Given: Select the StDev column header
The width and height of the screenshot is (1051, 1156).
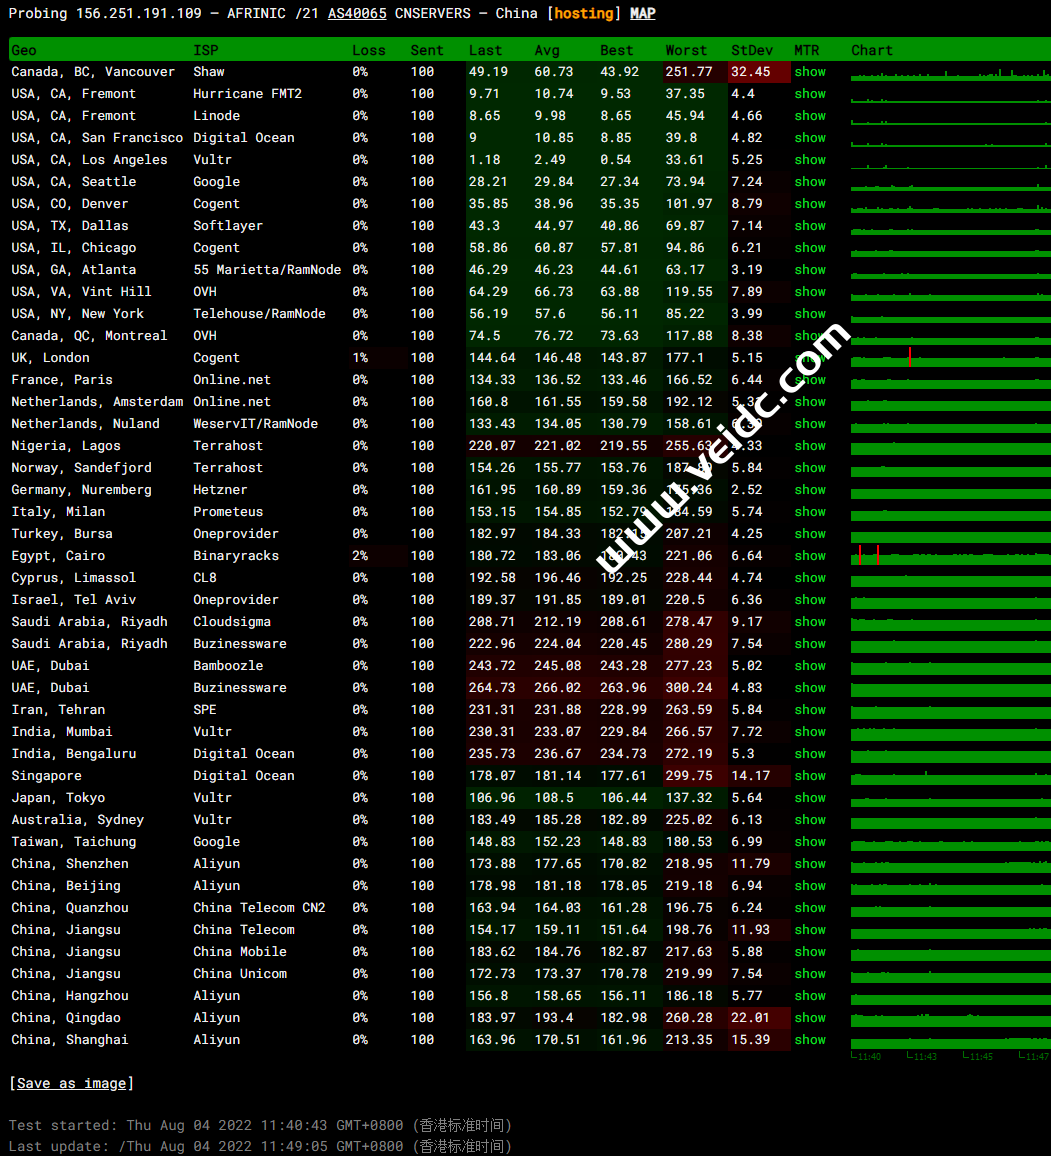Looking at the screenshot, I should coord(751,50).
